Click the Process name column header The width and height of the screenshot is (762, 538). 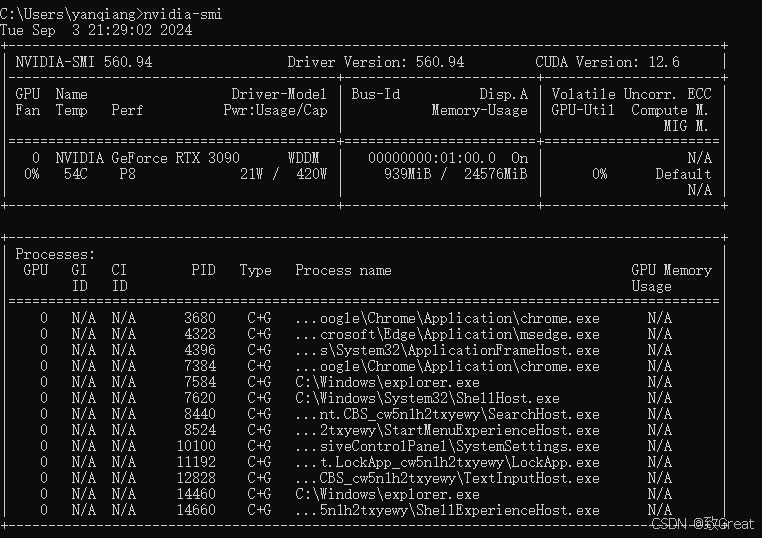[343, 270]
